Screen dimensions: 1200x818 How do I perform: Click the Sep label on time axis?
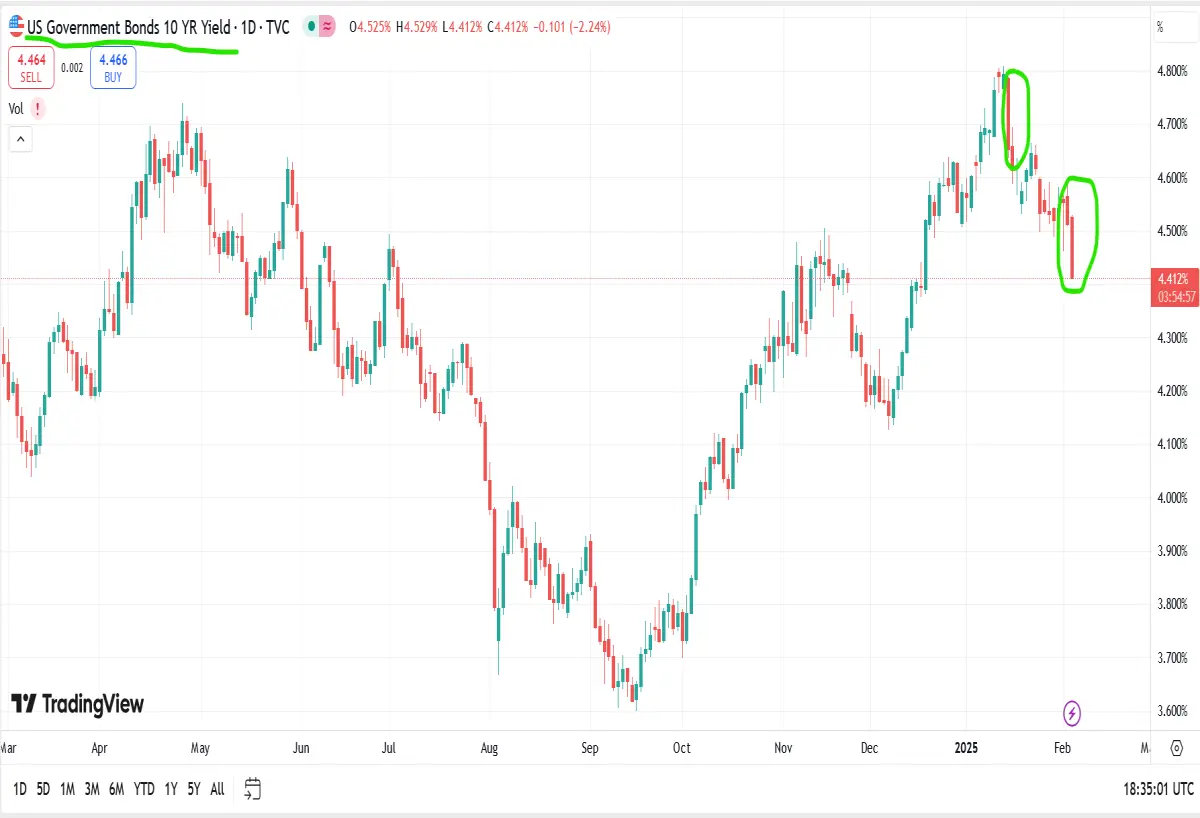click(589, 748)
